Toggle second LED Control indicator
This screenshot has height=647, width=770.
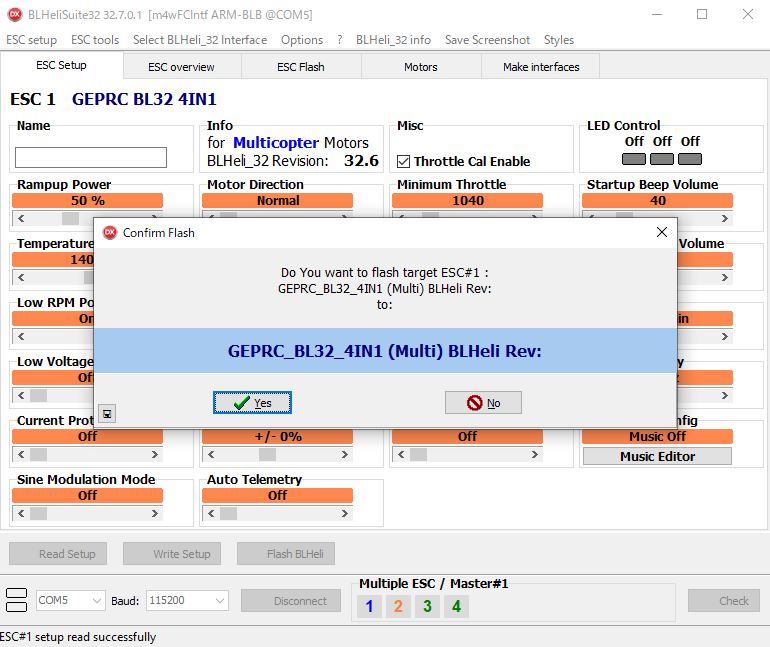pyautogui.click(x=661, y=159)
